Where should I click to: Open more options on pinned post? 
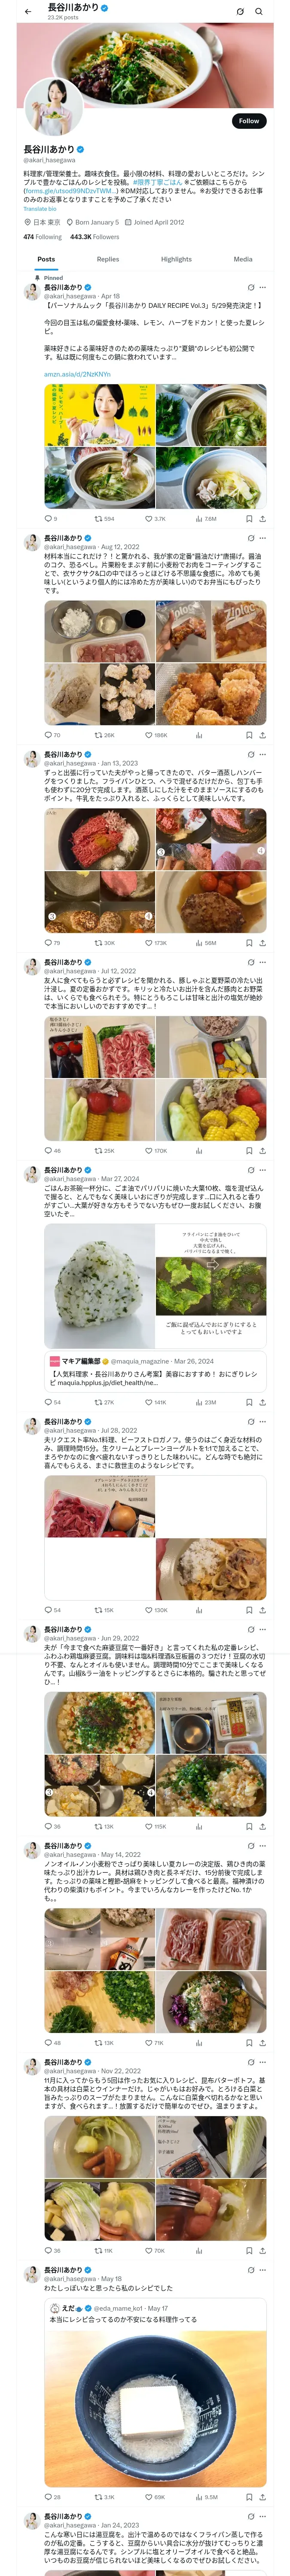(x=263, y=287)
